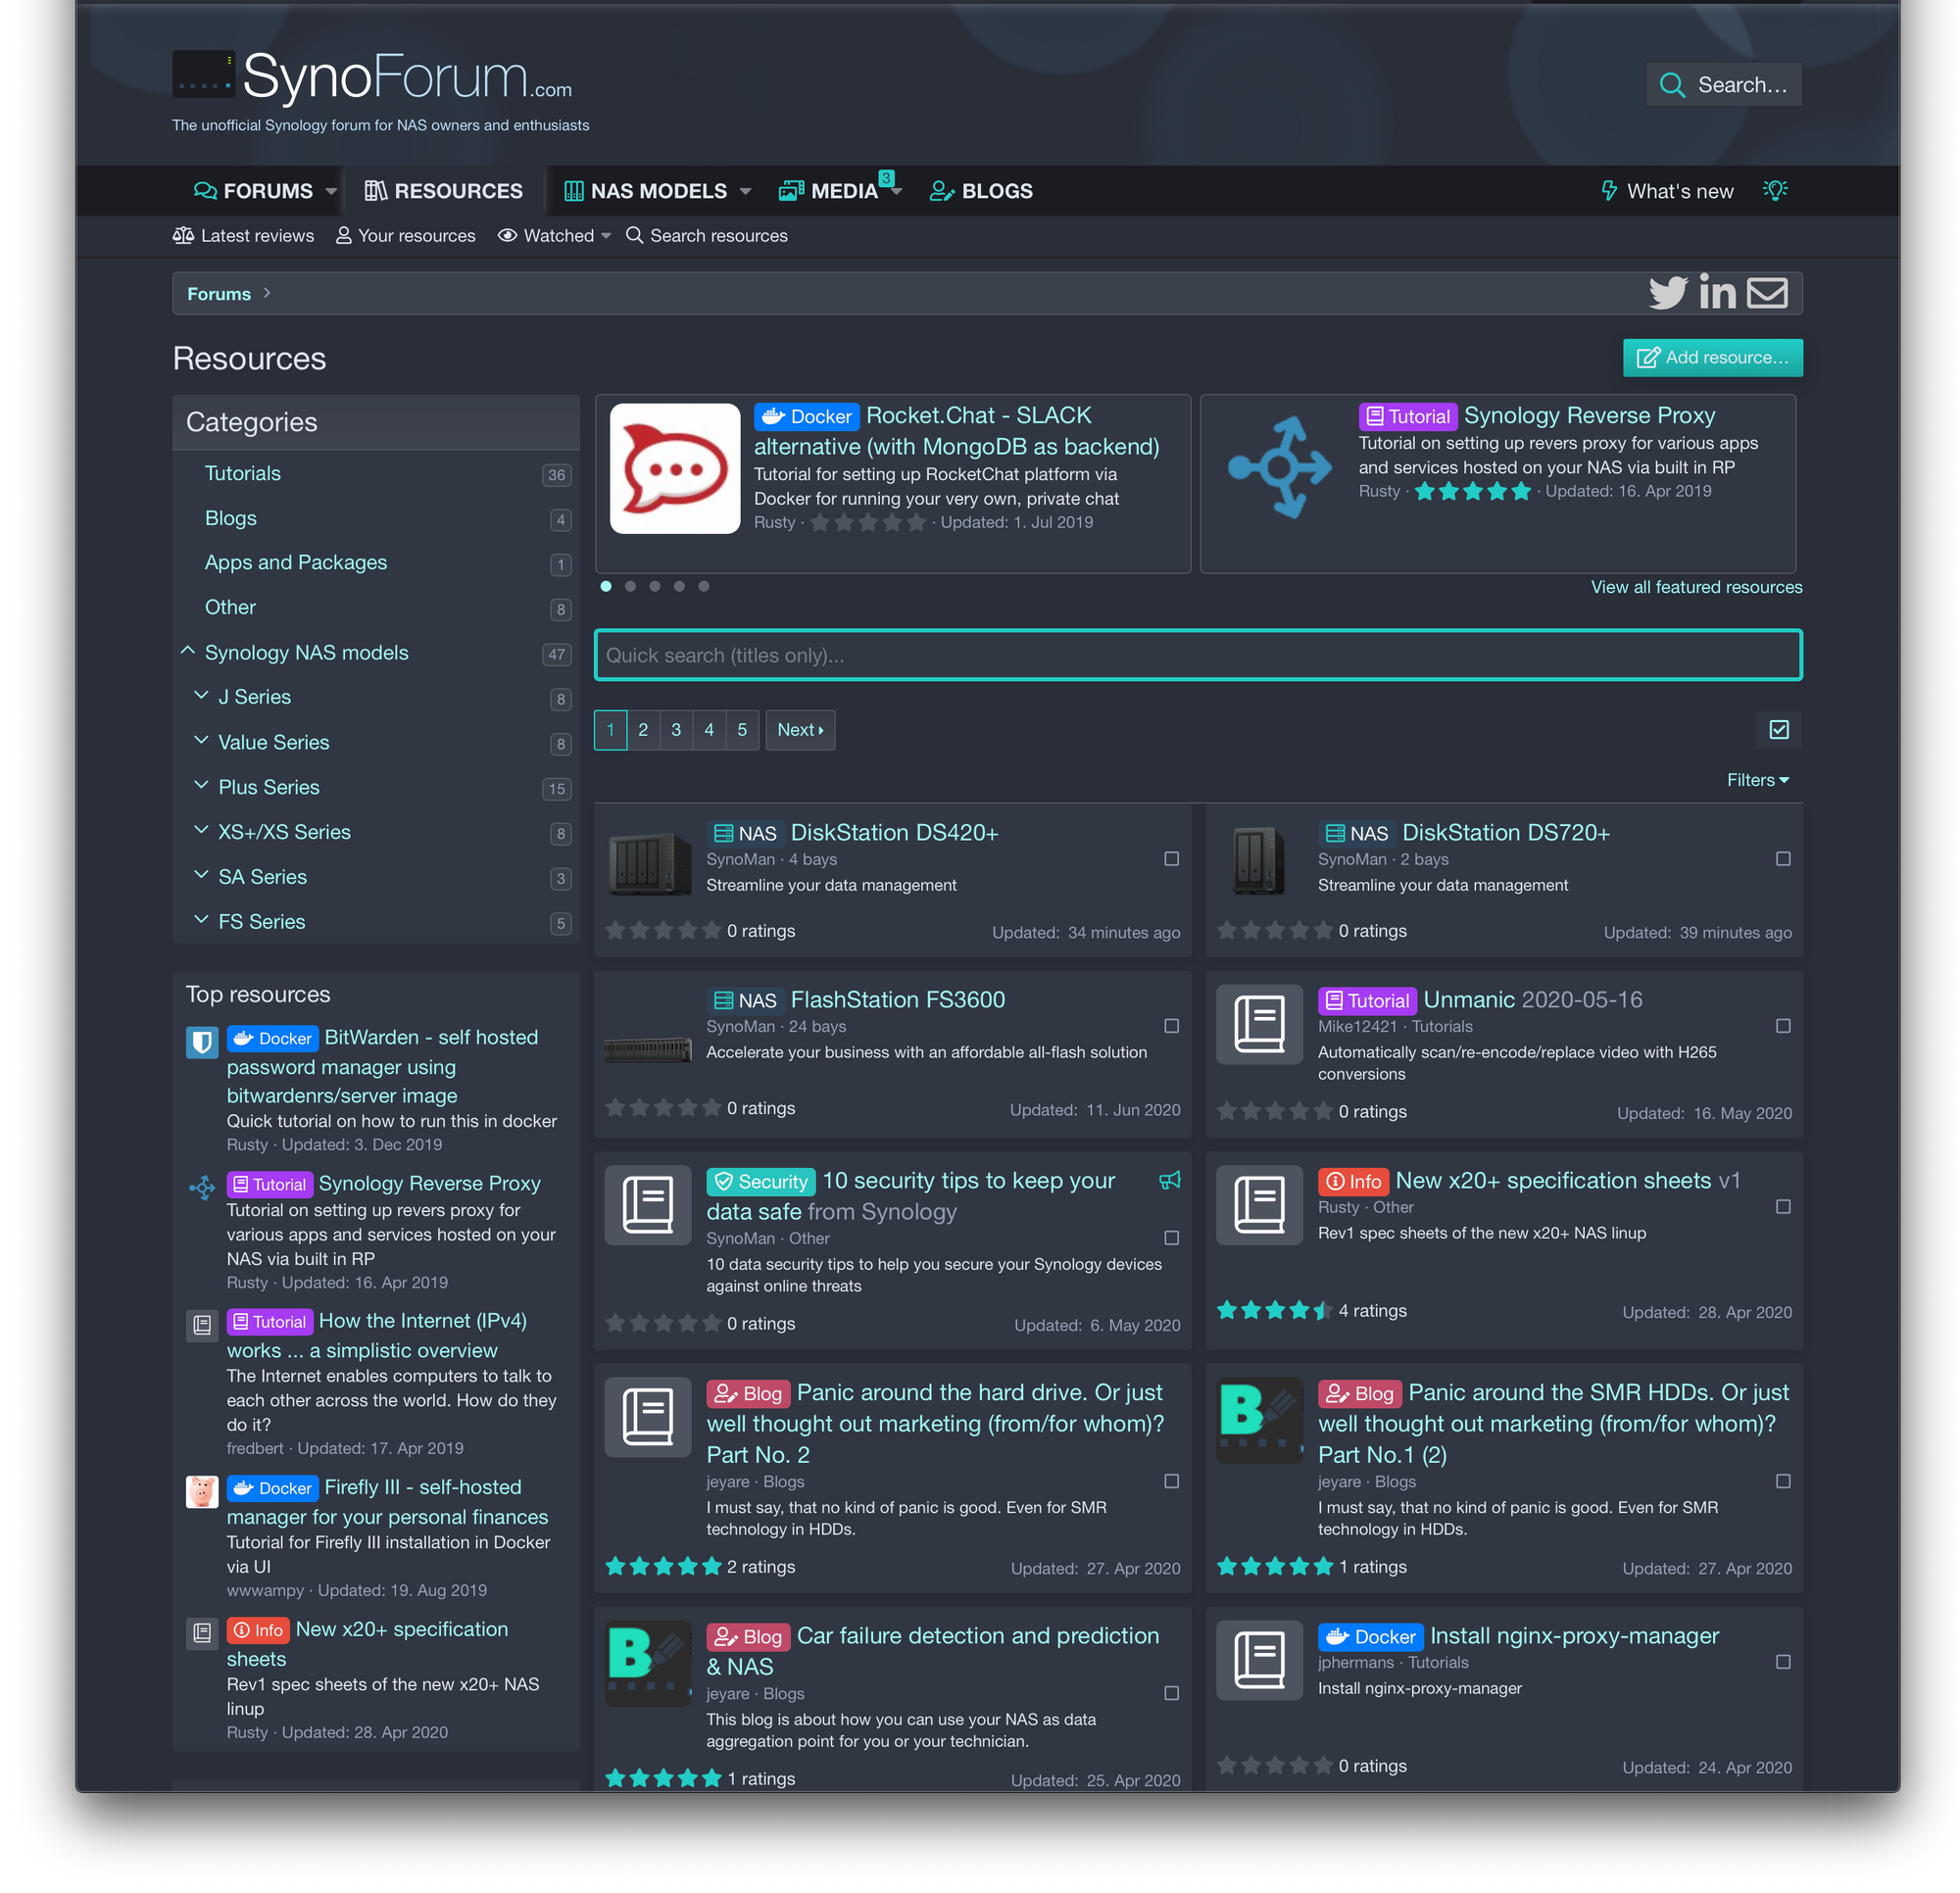Click the Quick search titles input field

click(1197, 655)
